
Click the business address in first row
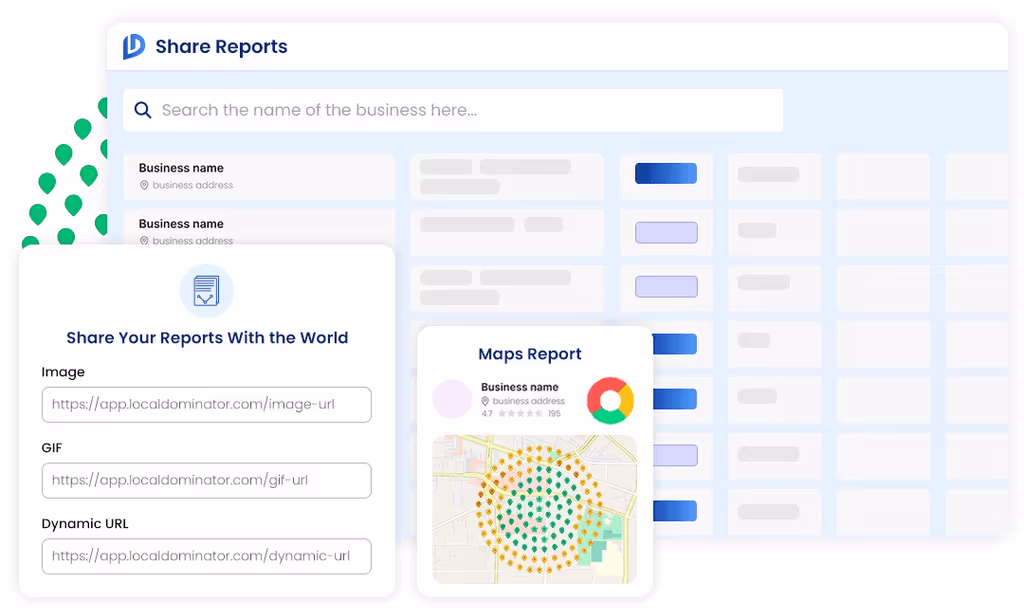193,186
